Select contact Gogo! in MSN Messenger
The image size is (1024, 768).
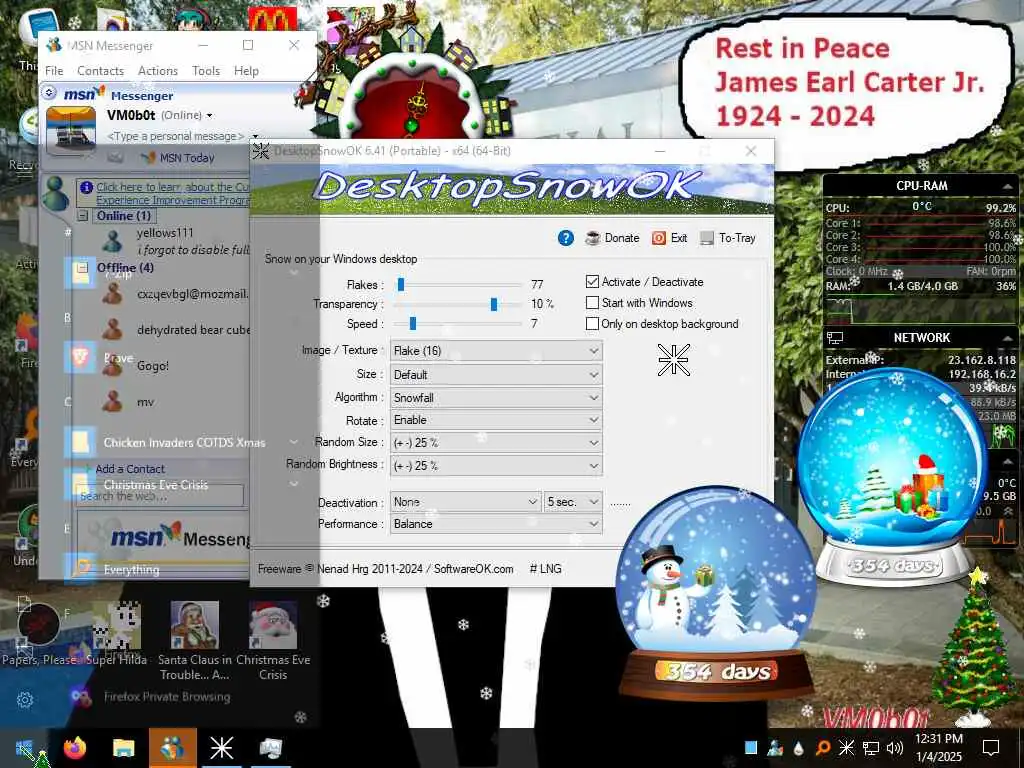click(153, 366)
